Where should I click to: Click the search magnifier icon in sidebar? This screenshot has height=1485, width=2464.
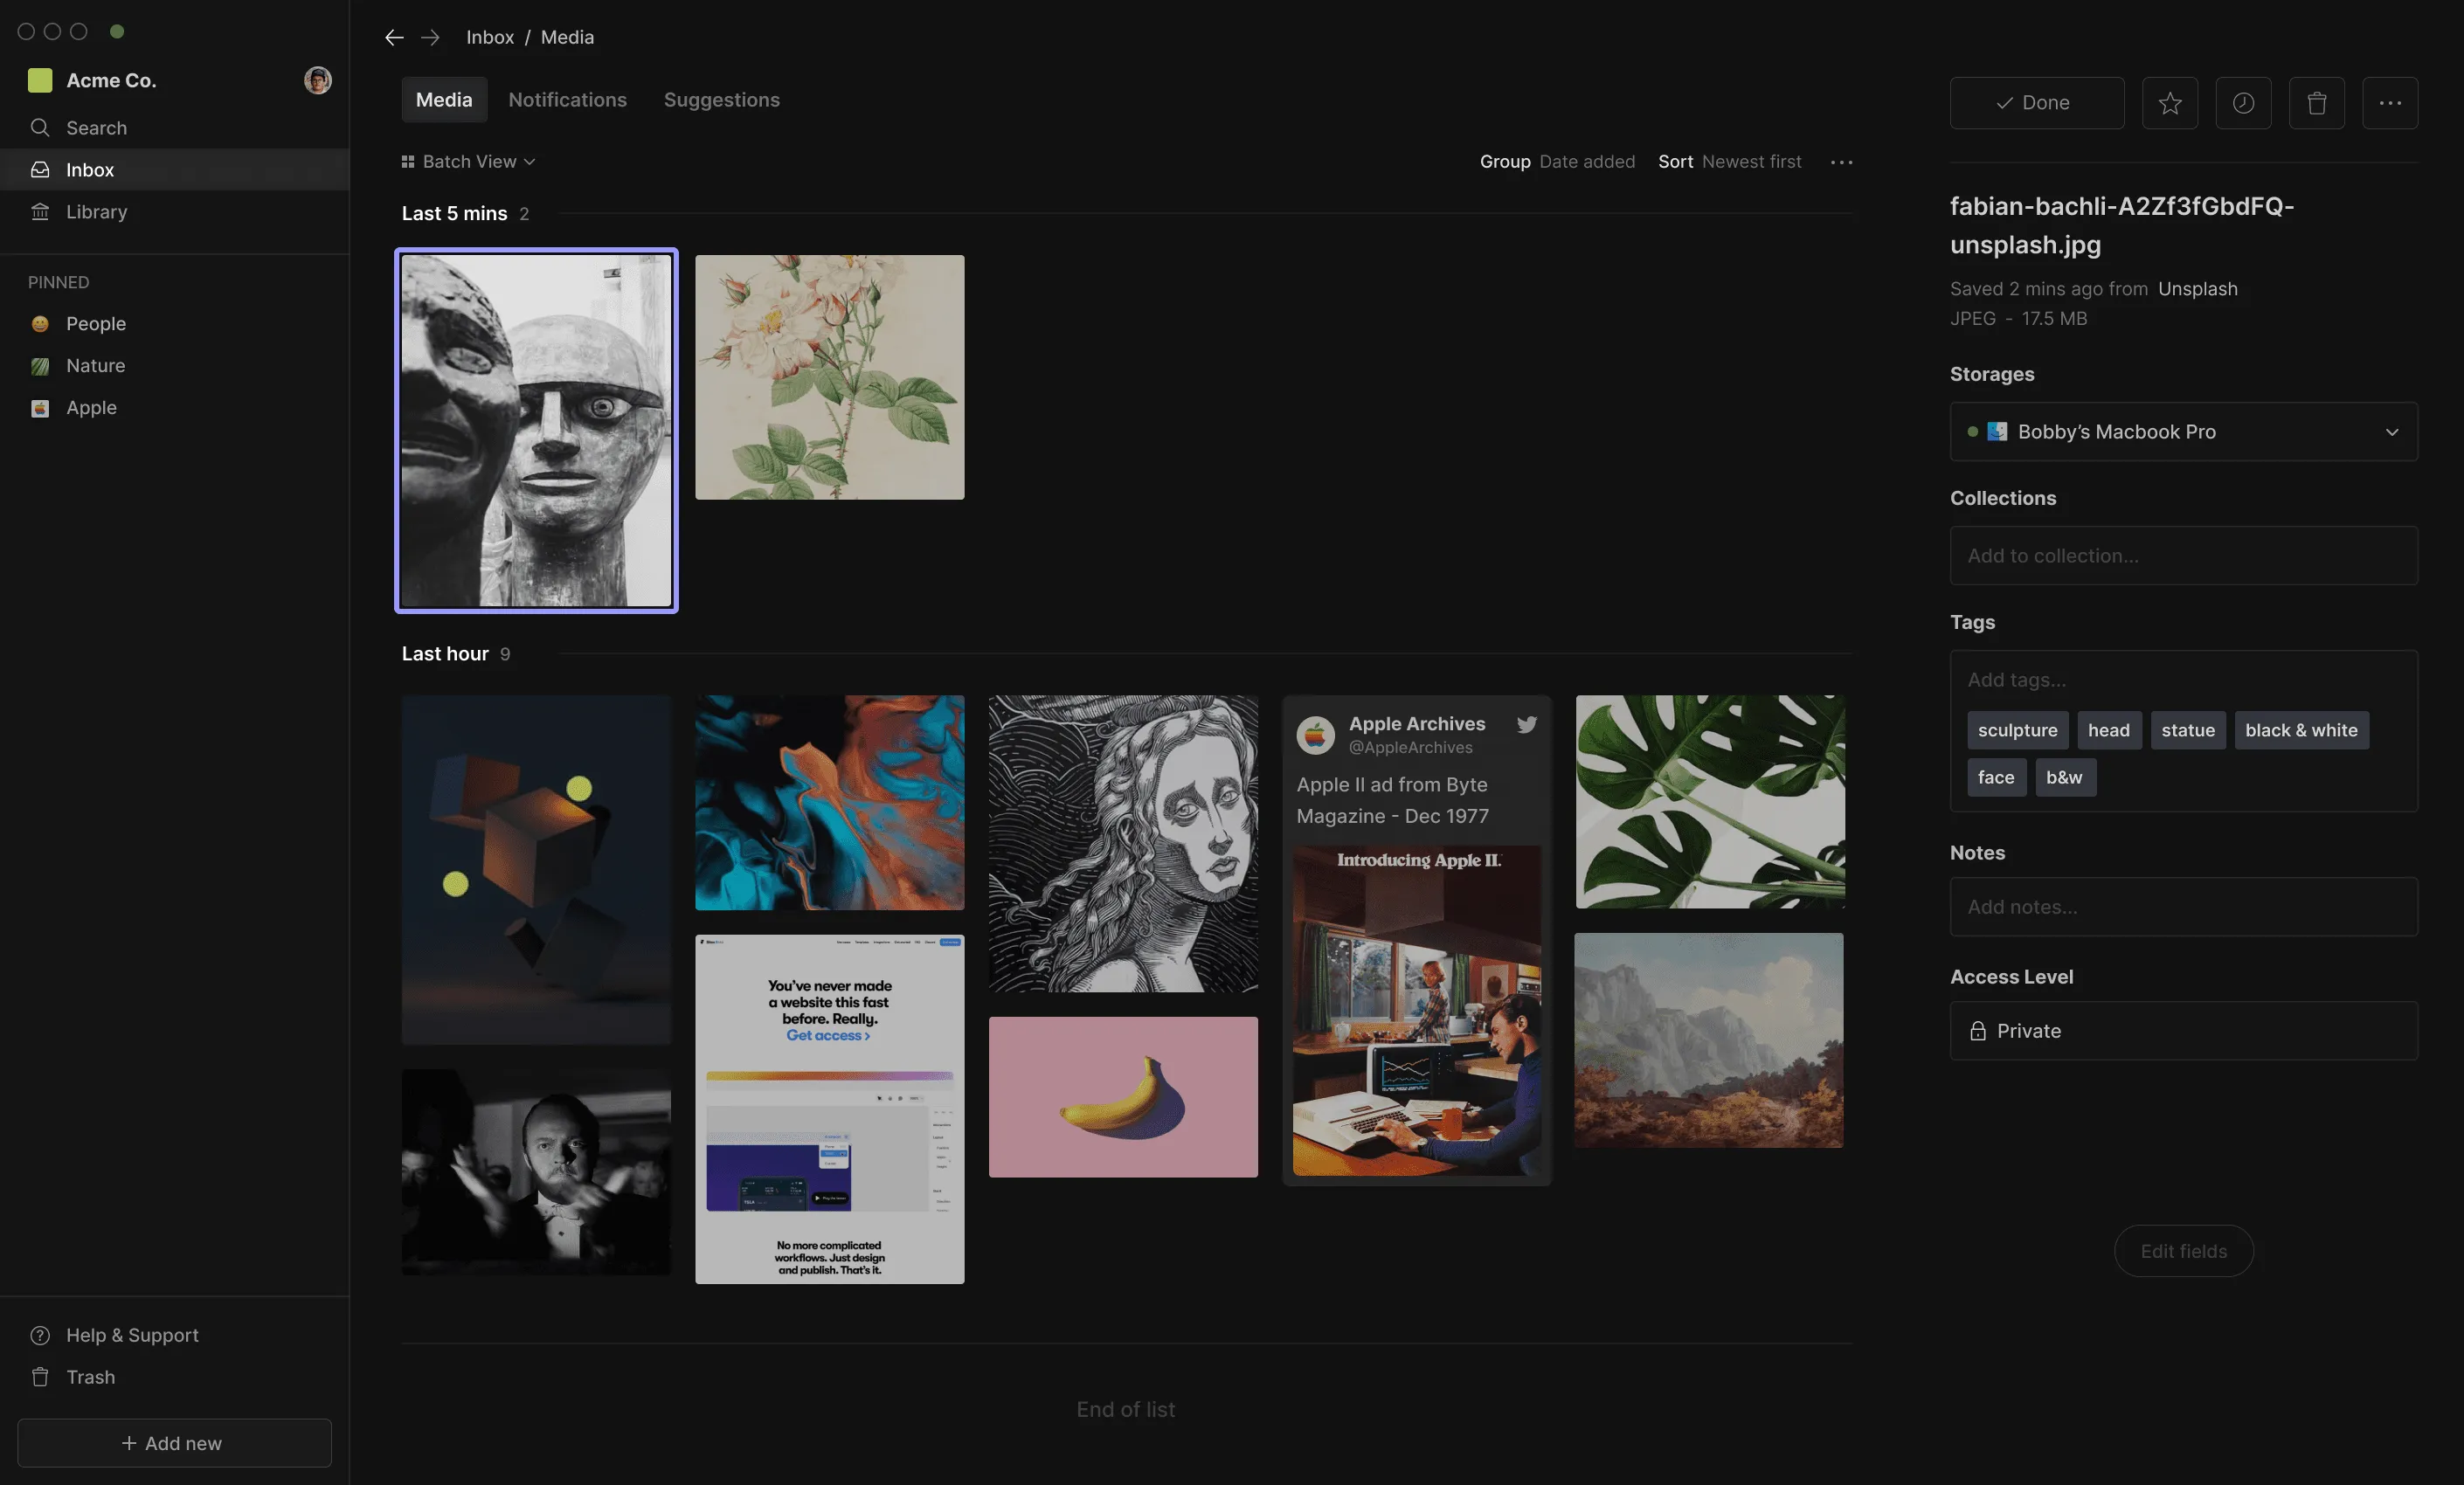coord(40,128)
